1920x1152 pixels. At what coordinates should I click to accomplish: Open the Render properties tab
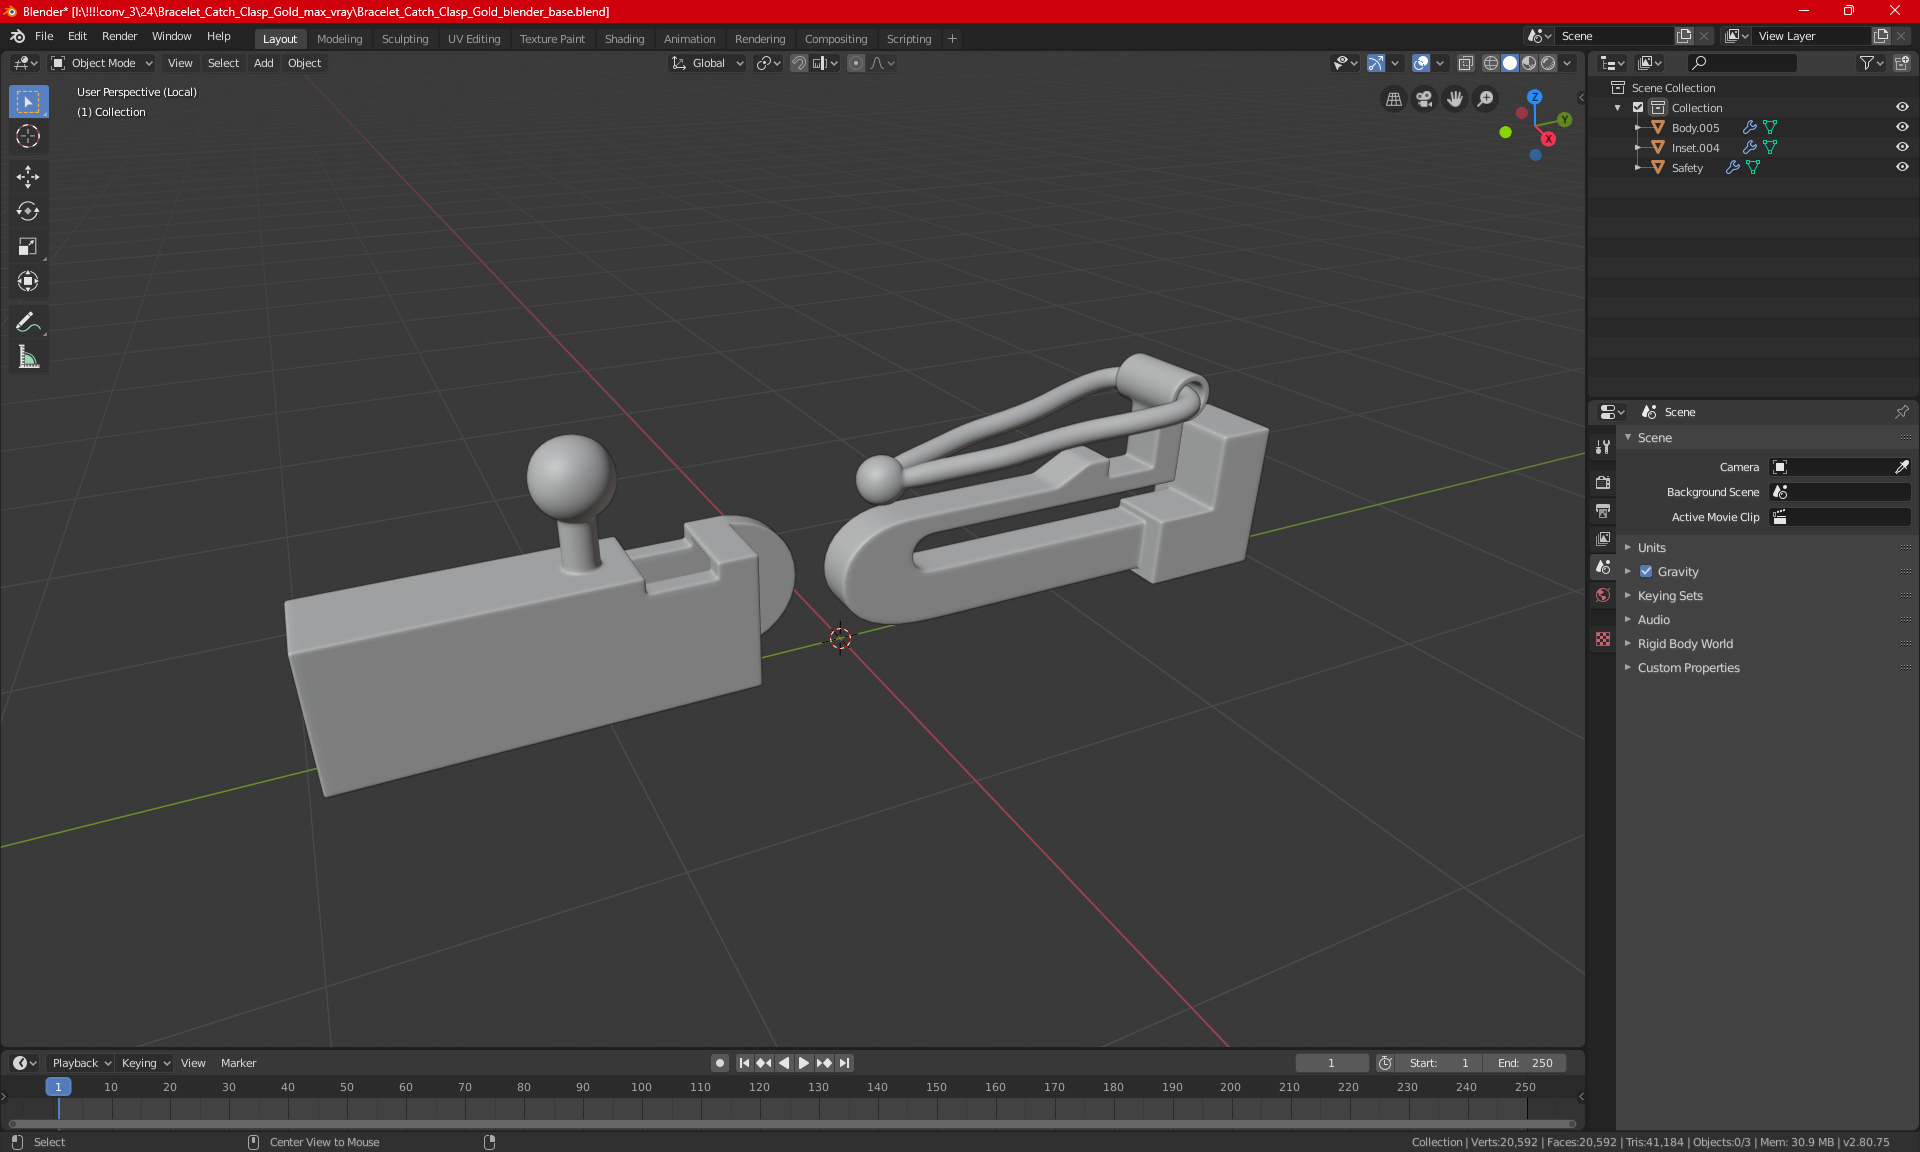point(1603,482)
